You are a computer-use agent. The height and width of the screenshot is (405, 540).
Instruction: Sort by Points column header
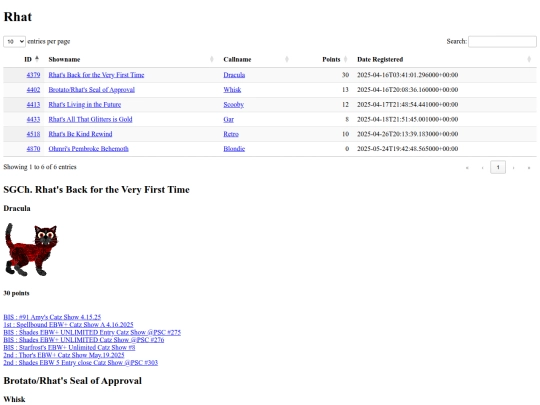tap(323, 59)
